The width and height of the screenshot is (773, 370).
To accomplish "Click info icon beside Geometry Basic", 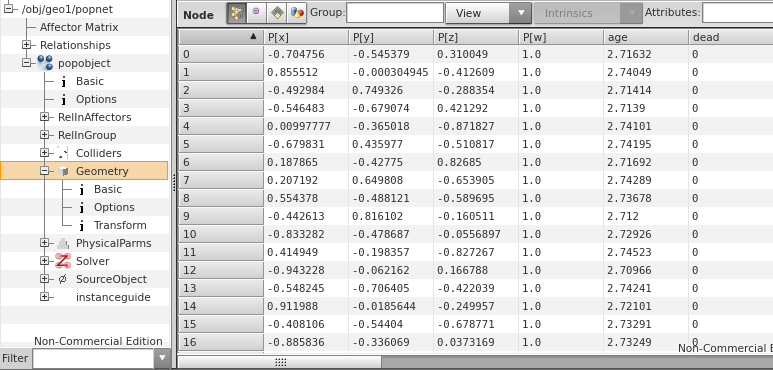I will point(81,190).
